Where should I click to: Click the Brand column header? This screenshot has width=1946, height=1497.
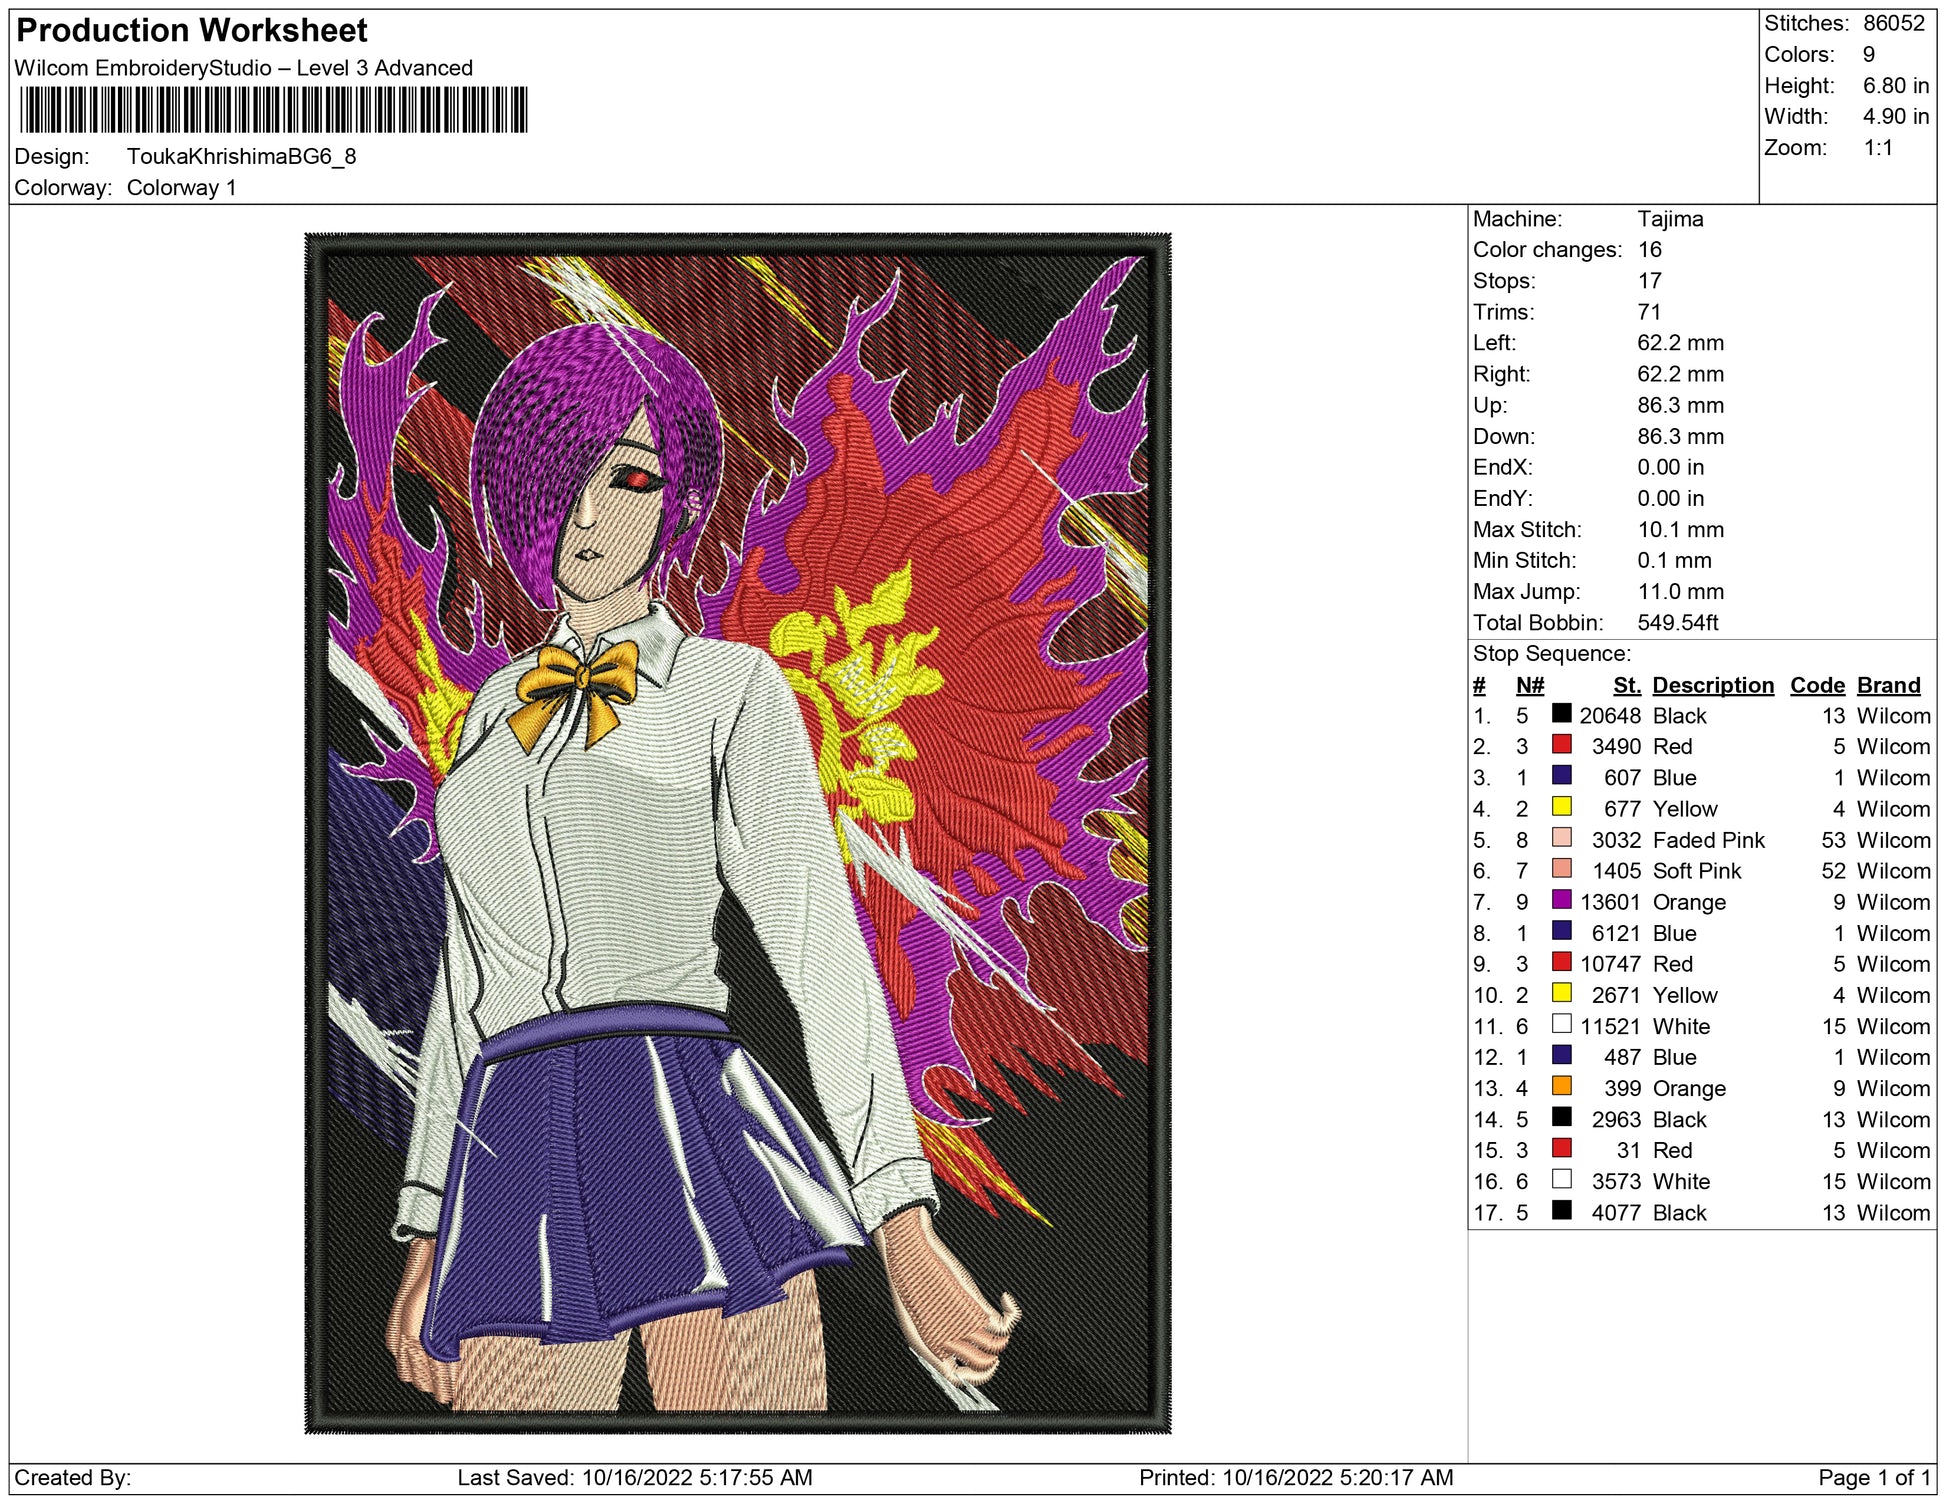point(1888,685)
